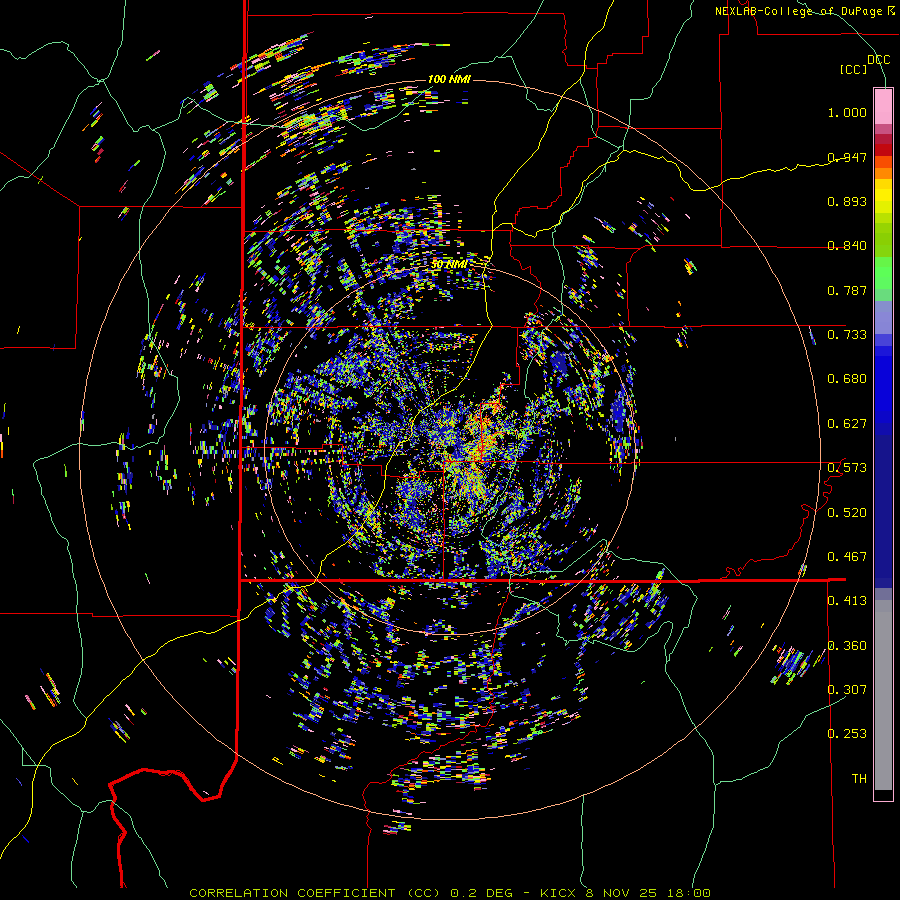Click the [CC] units label above color bar
Image resolution: width=900 pixels, height=900 pixels.
click(x=854, y=69)
